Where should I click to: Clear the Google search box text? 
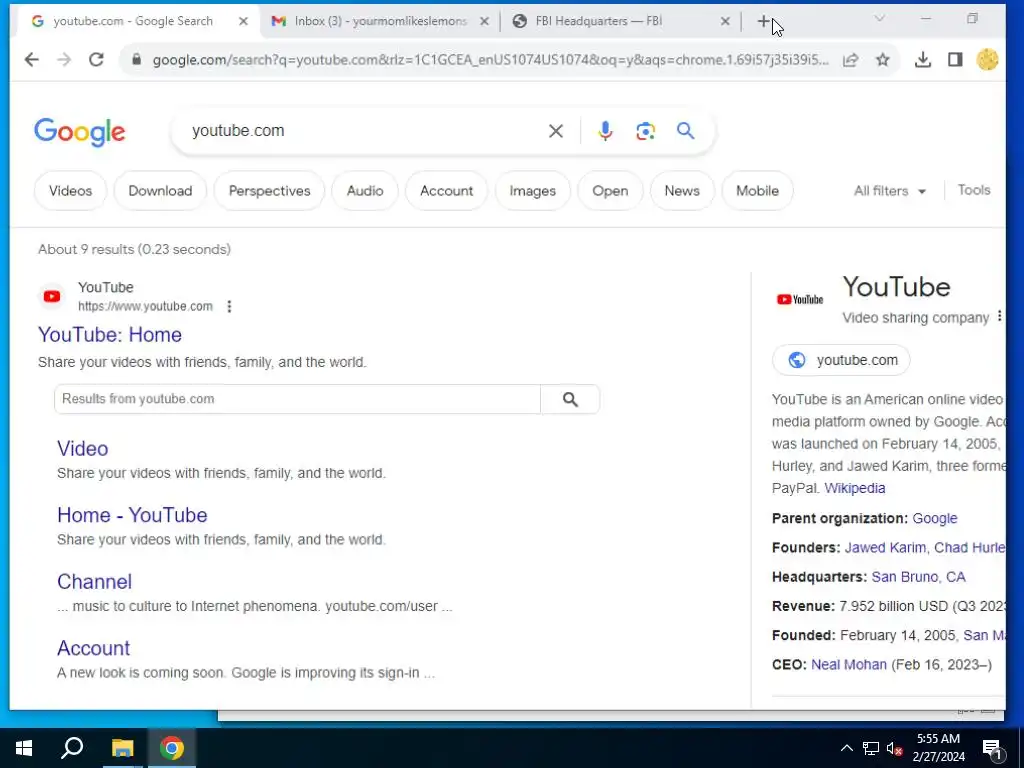tap(556, 131)
